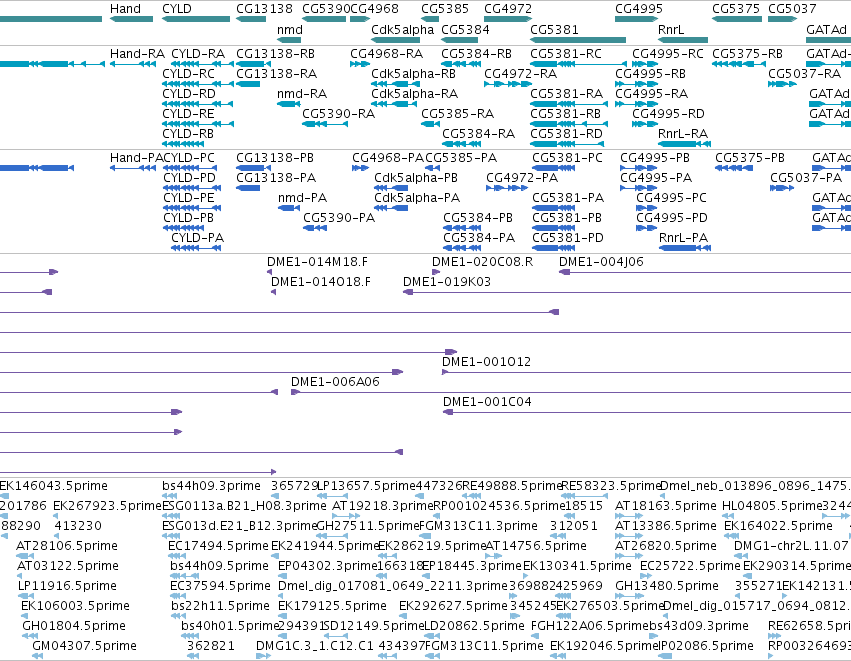Select the CG5037-RA transcript label
851x661 pixels.
[x=804, y=74]
